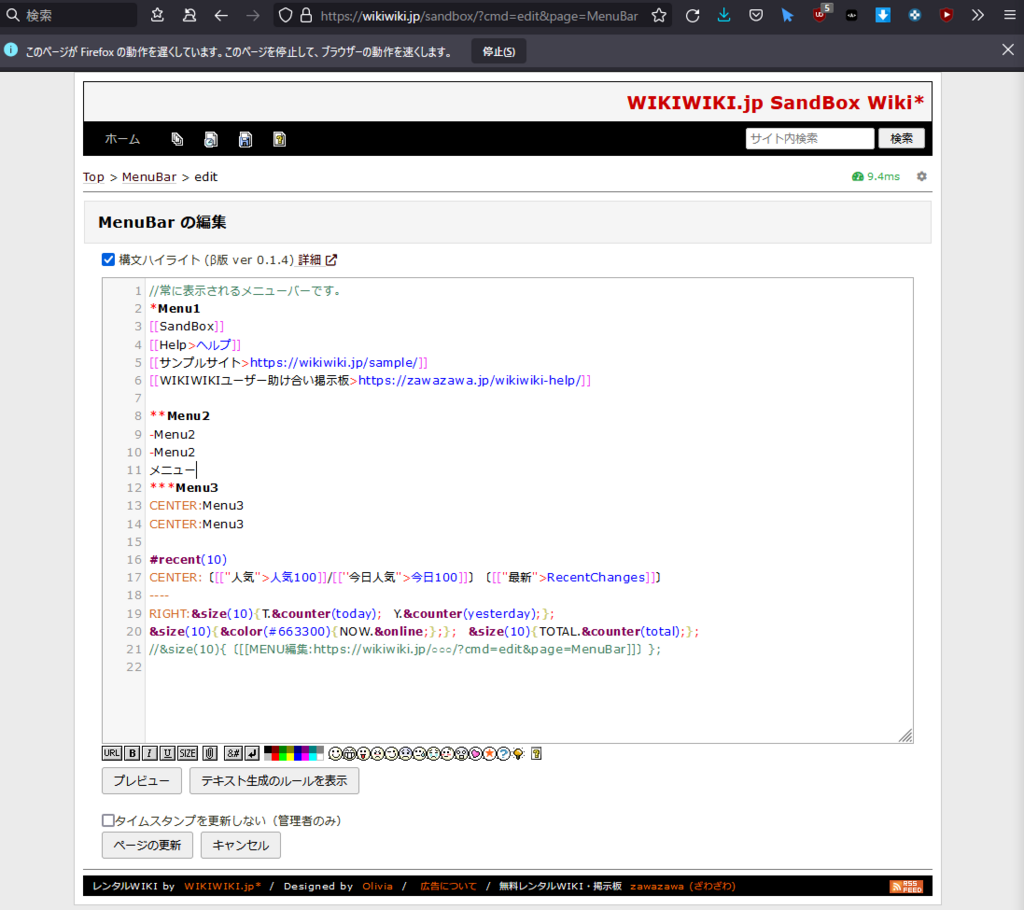Insert the plain smile emoticon

coord(335,754)
